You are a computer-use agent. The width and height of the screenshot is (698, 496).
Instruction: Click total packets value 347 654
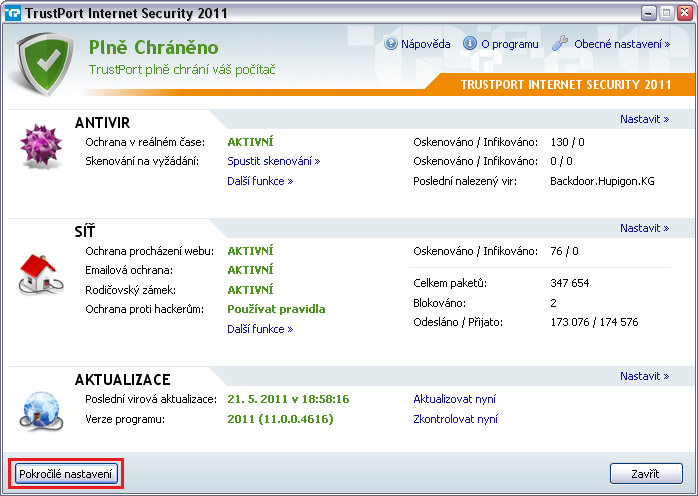point(570,283)
